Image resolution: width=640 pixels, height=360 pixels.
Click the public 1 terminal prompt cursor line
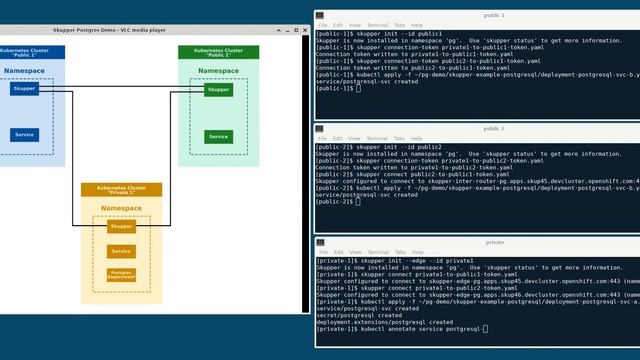[338, 89]
